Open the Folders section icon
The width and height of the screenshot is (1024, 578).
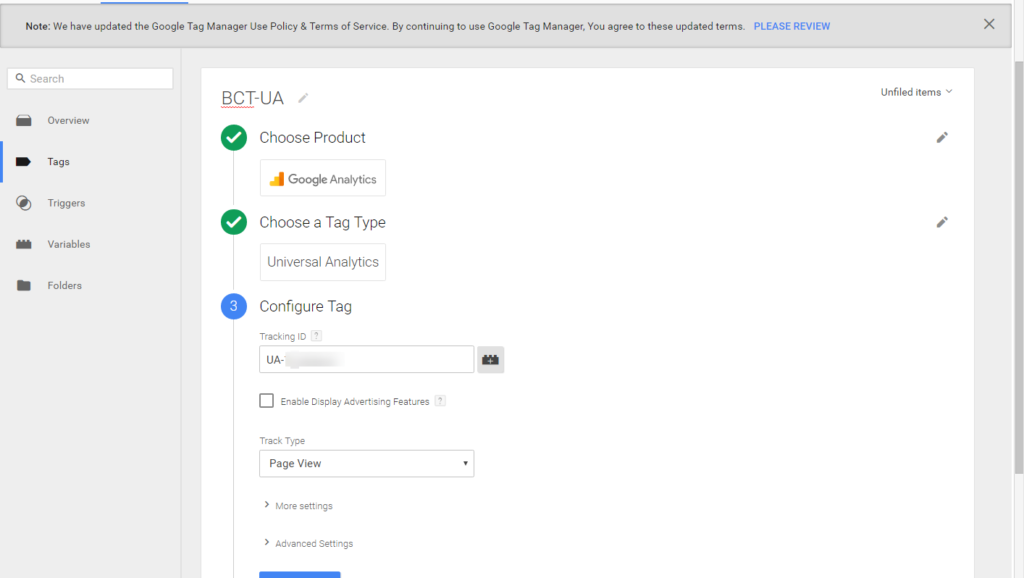[x=24, y=285]
